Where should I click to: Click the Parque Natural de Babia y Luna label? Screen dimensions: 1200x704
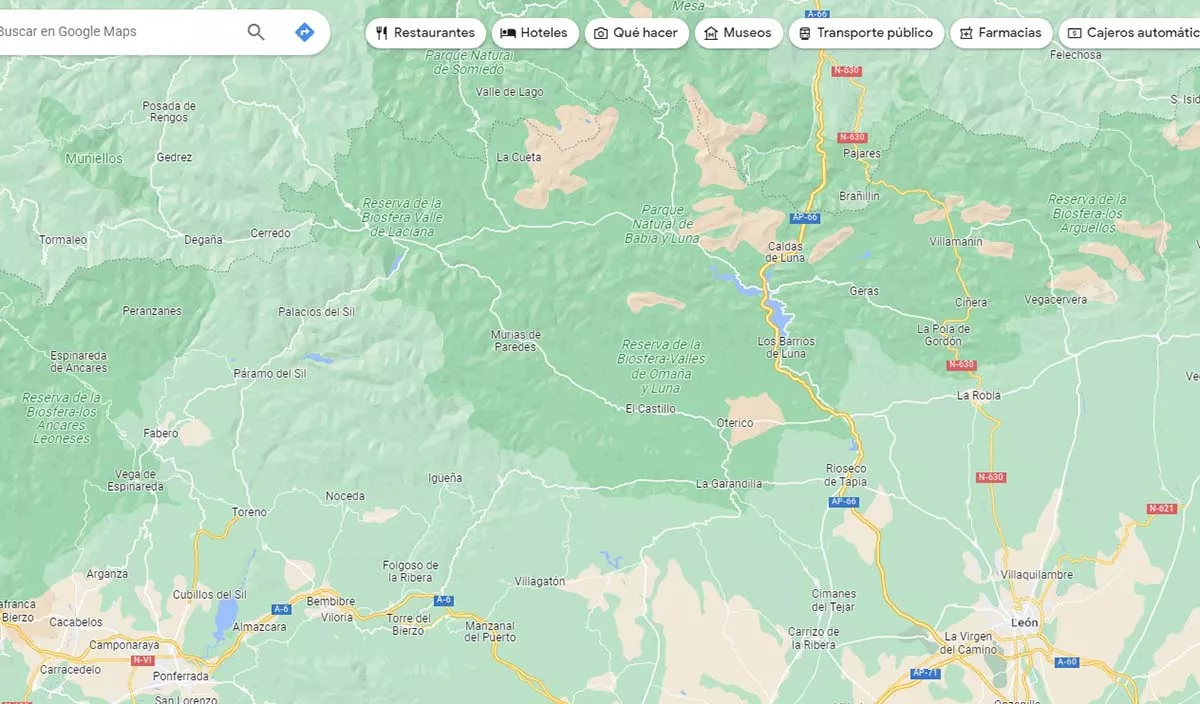tap(662, 224)
